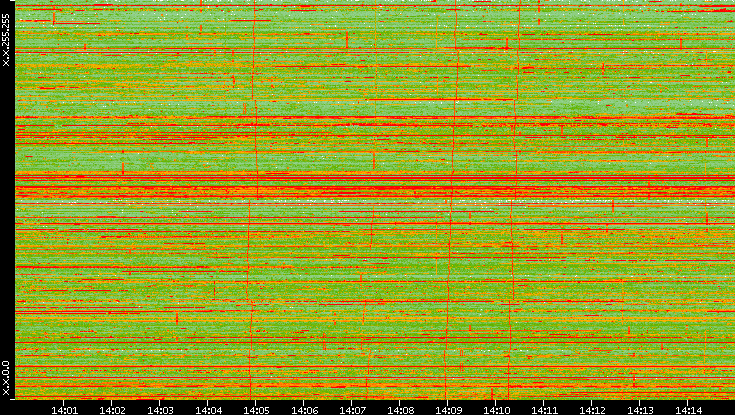
Task: Click the 14:08 time axis label
Action: (x=400, y=410)
